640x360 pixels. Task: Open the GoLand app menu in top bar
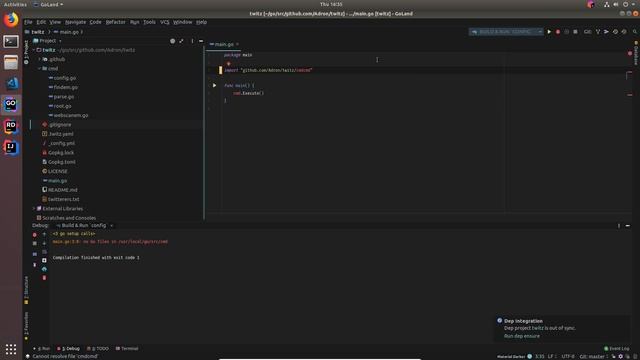[48, 4]
